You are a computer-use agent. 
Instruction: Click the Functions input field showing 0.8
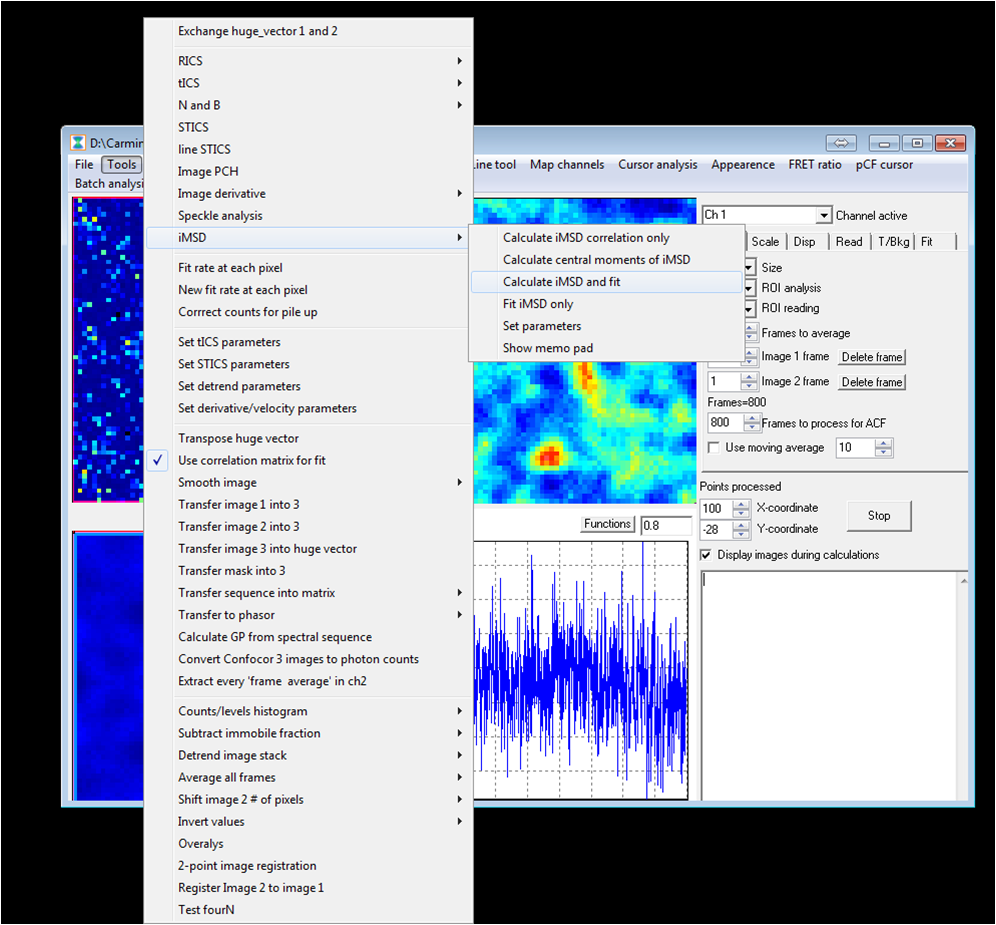[x=666, y=526]
